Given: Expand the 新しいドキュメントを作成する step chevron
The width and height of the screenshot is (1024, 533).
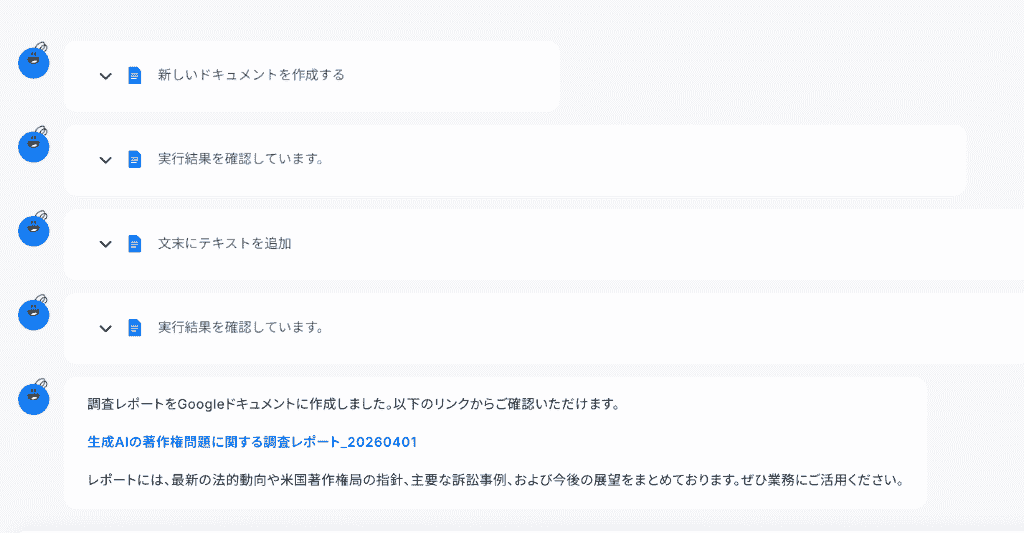Looking at the screenshot, I should [105, 76].
